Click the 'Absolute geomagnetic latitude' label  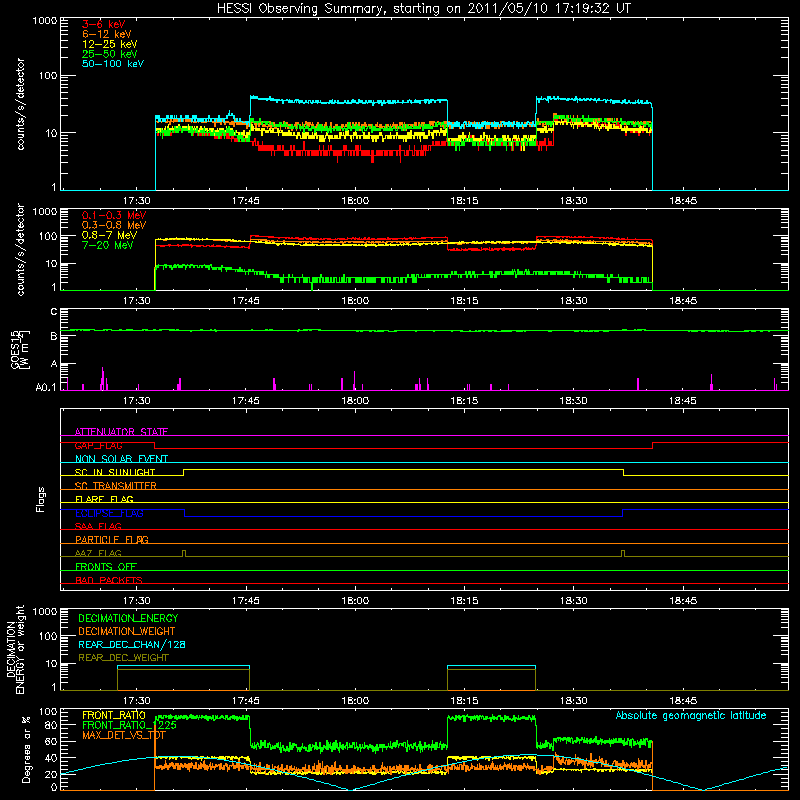coord(691,715)
